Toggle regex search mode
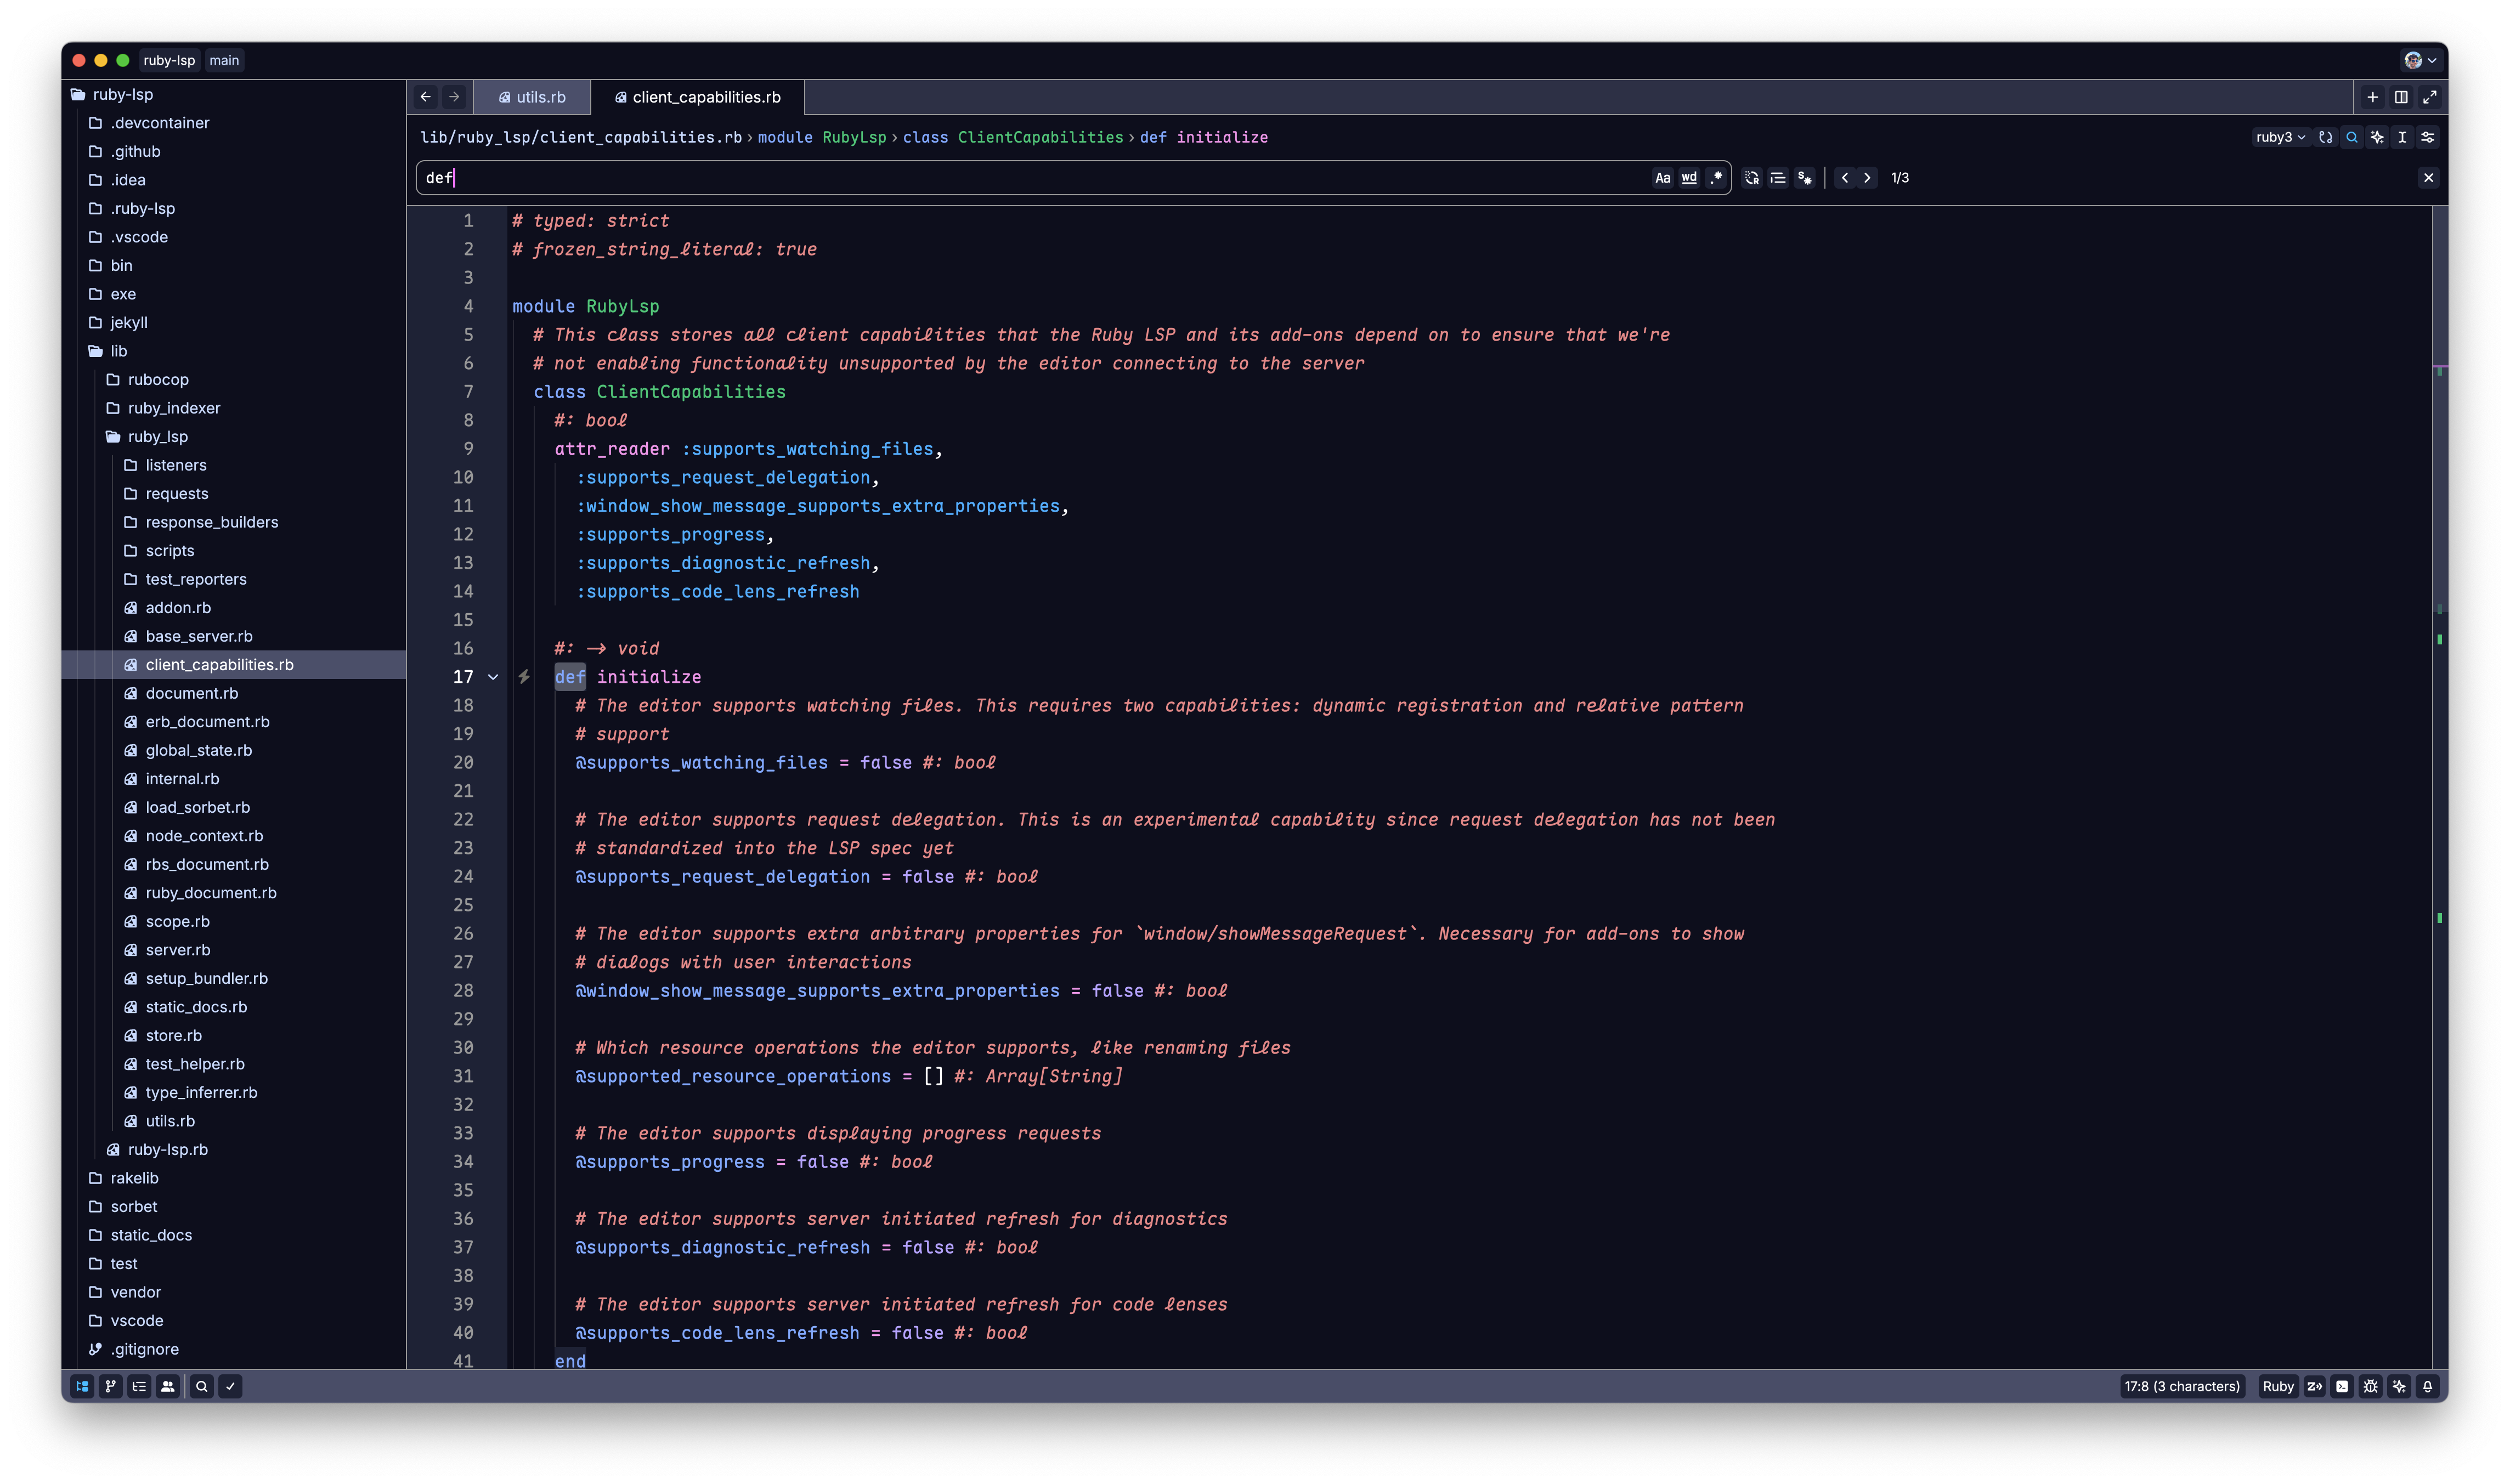The image size is (2510, 1484). click(1716, 178)
